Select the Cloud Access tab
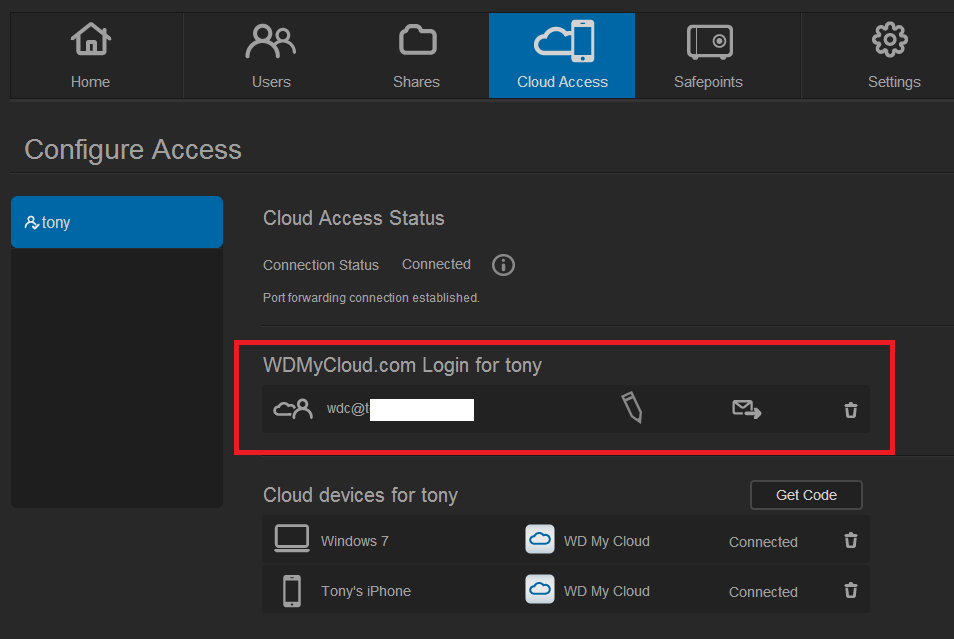 [562, 55]
